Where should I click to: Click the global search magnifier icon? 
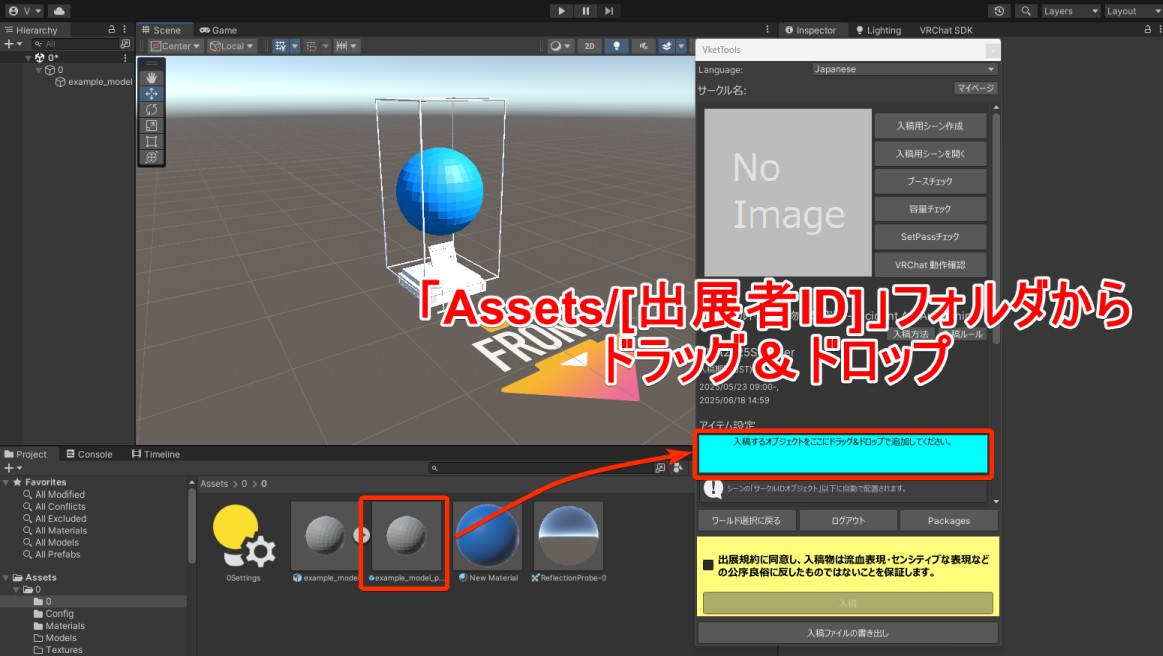pos(1026,11)
